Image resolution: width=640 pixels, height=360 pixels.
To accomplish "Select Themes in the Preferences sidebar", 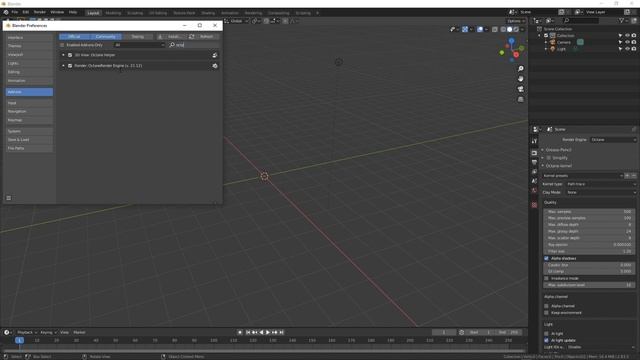I will 29,46.
